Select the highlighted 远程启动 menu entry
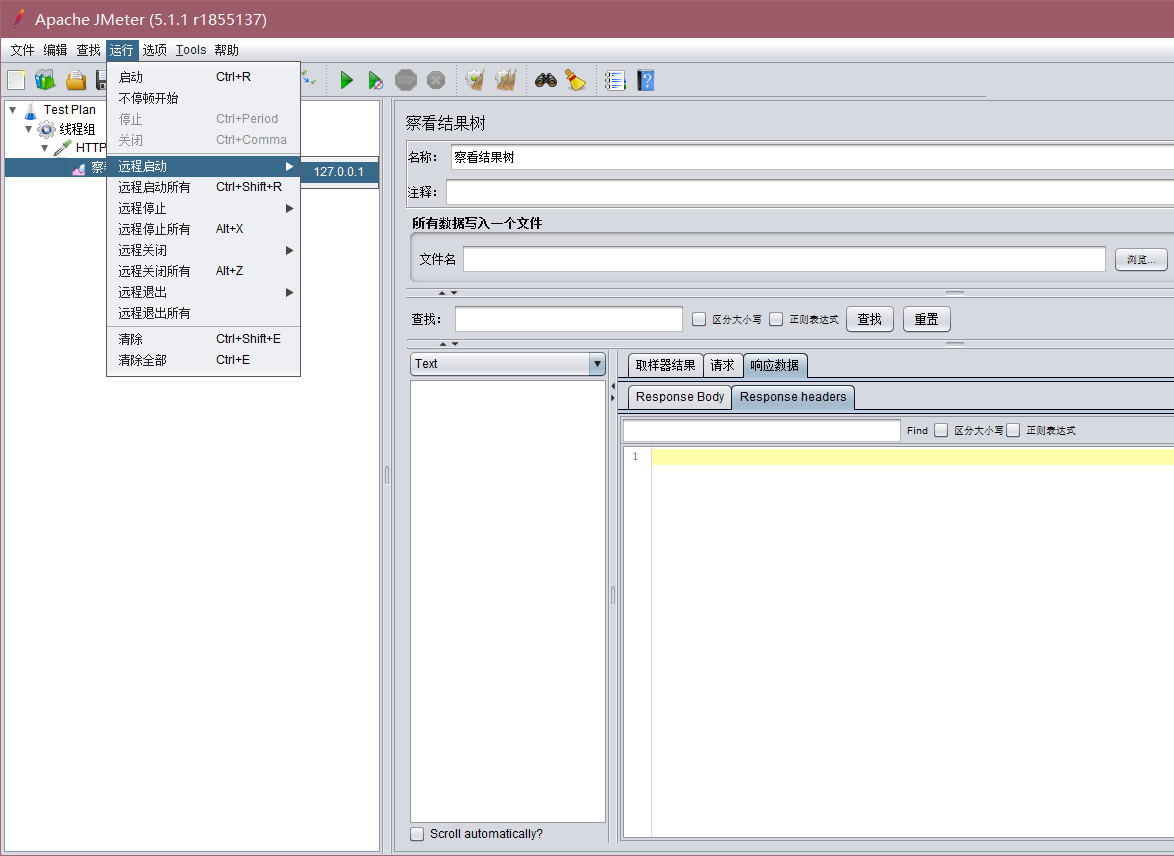Image resolution: width=1174 pixels, height=856 pixels. click(x=204, y=166)
